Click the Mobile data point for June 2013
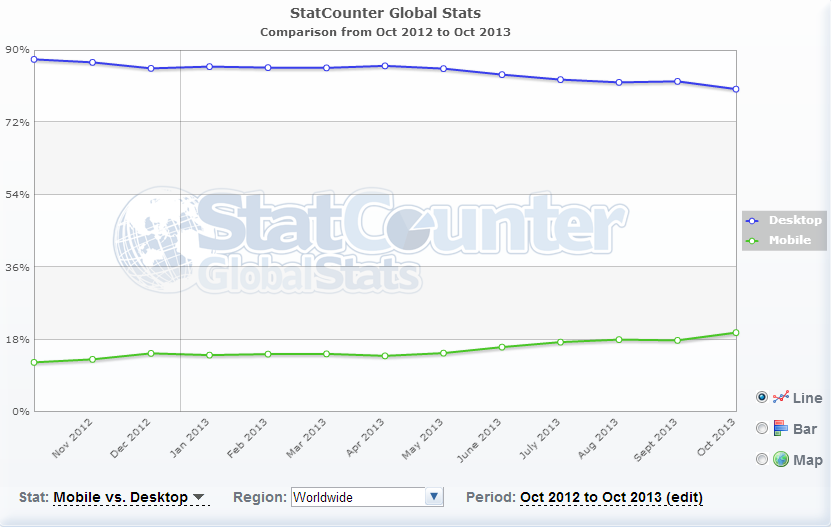The image size is (831, 527). tap(502, 347)
